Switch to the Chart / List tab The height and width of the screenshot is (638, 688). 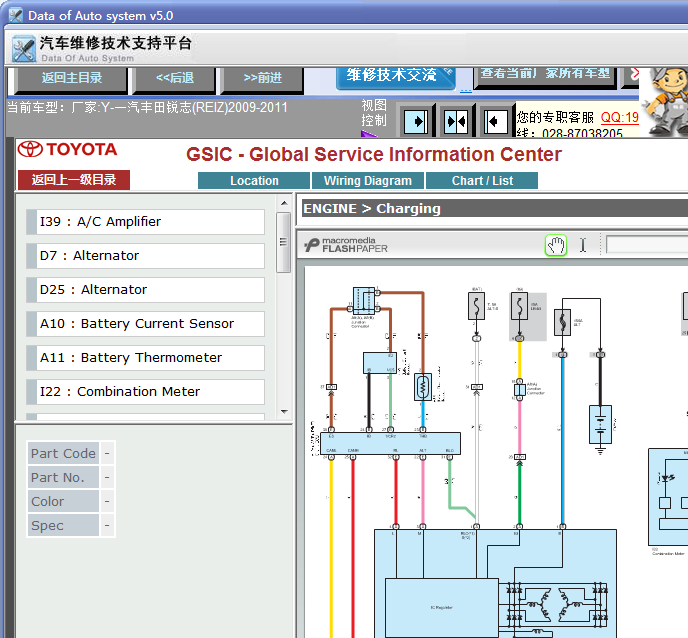(x=482, y=181)
